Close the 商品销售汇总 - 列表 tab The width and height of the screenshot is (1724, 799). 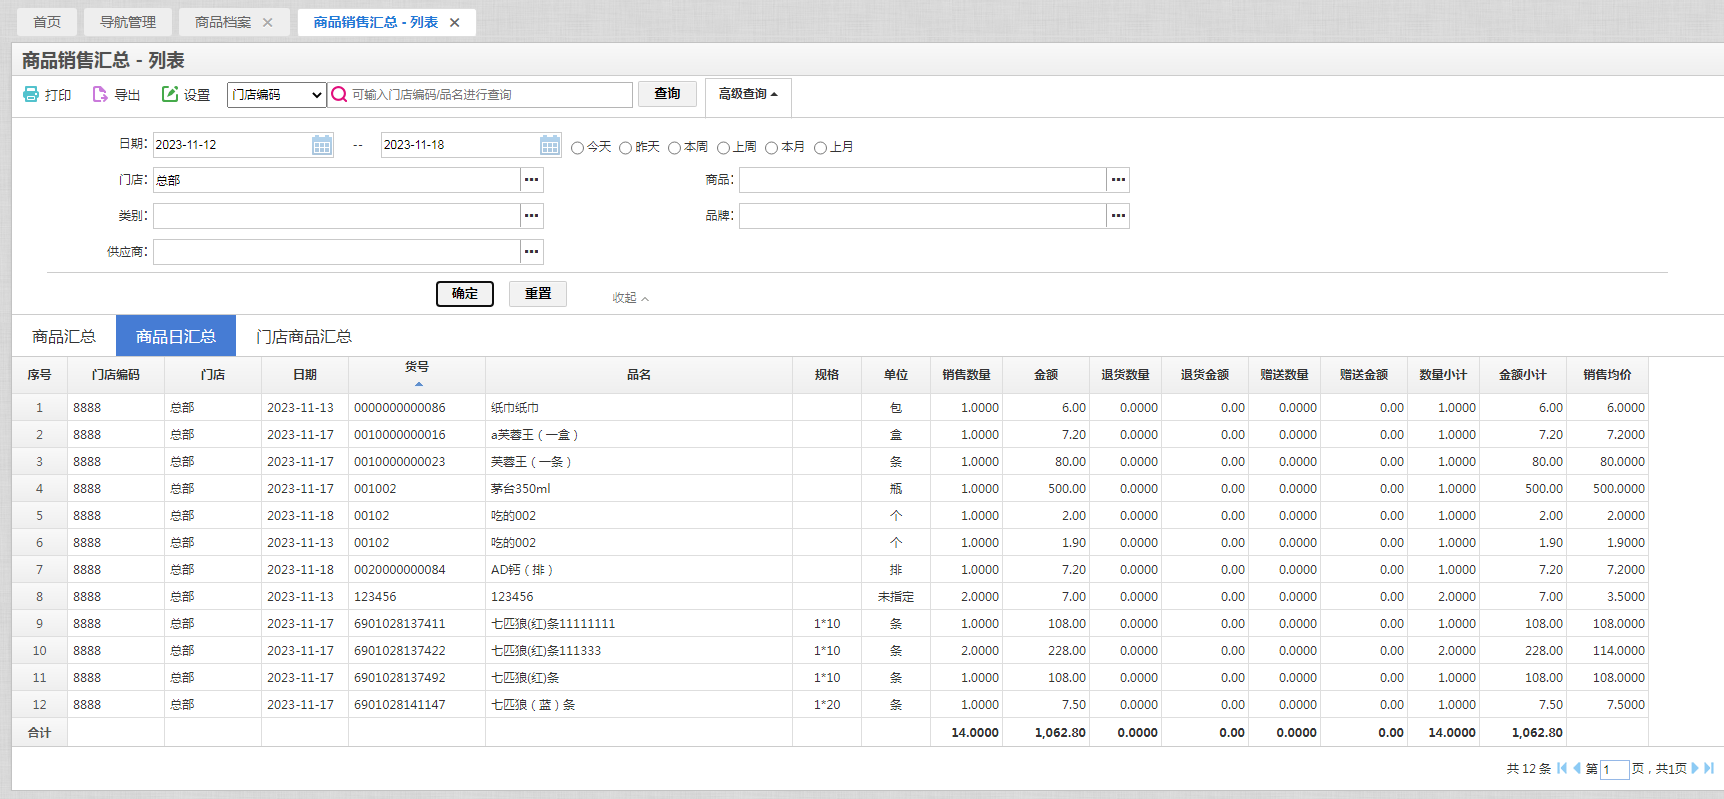tap(454, 22)
